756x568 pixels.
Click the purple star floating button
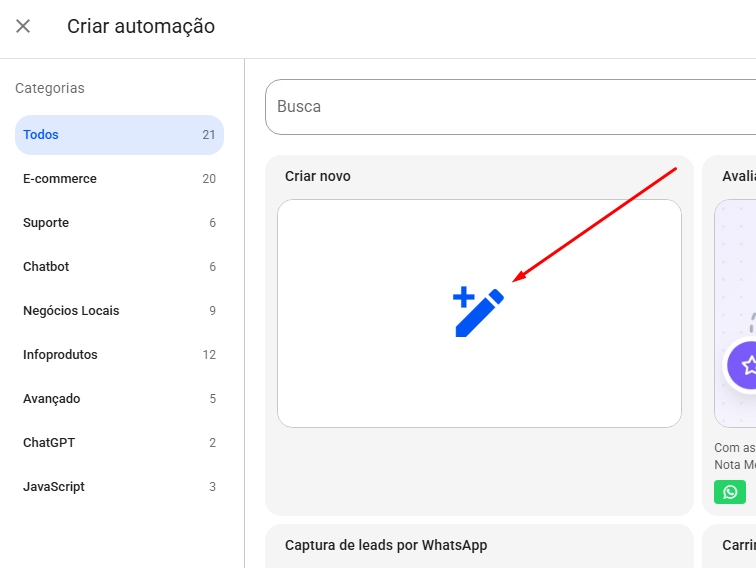[x=742, y=365]
